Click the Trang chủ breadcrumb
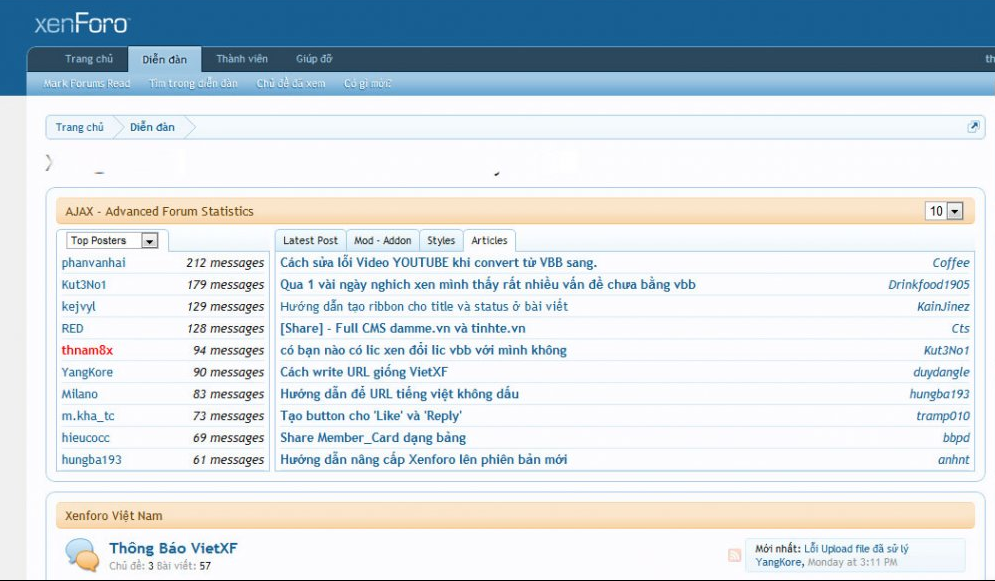Viewport: 995px width, 581px height. pyautogui.click(x=79, y=128)
